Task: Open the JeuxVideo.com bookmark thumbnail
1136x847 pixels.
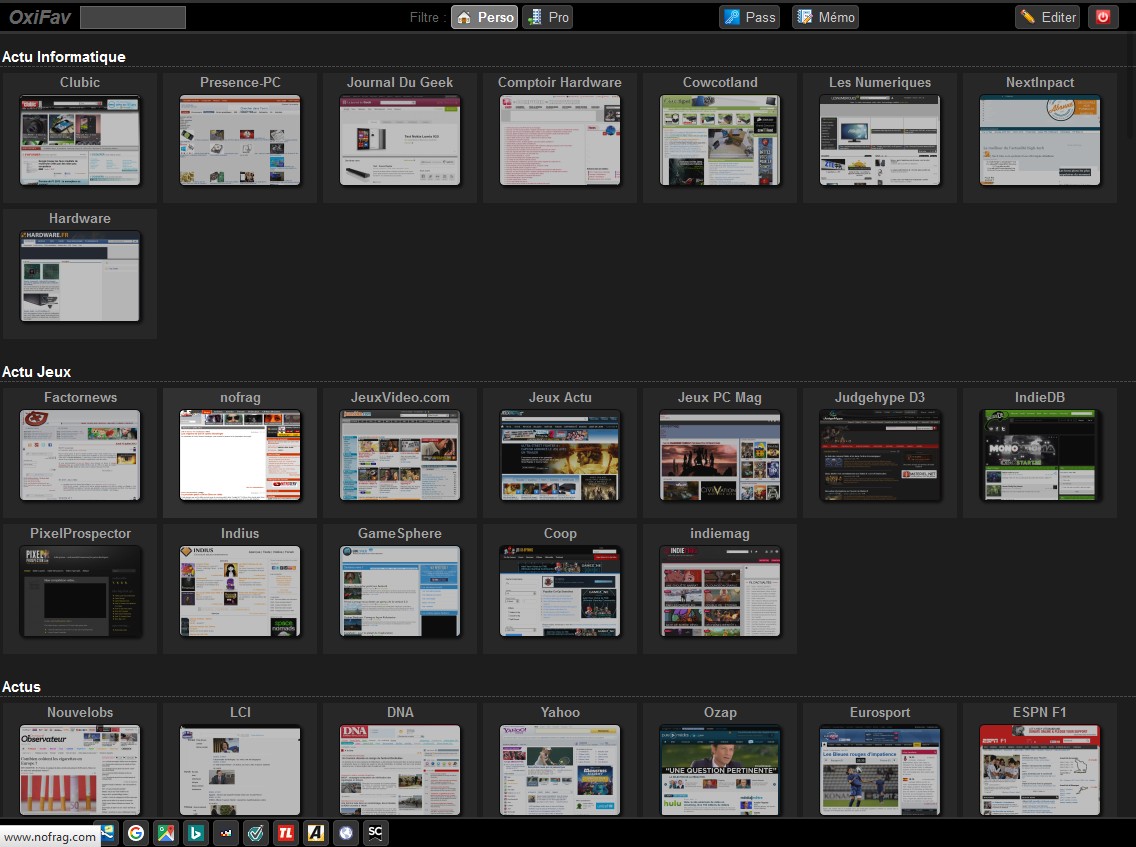Action: coord(400,455)
